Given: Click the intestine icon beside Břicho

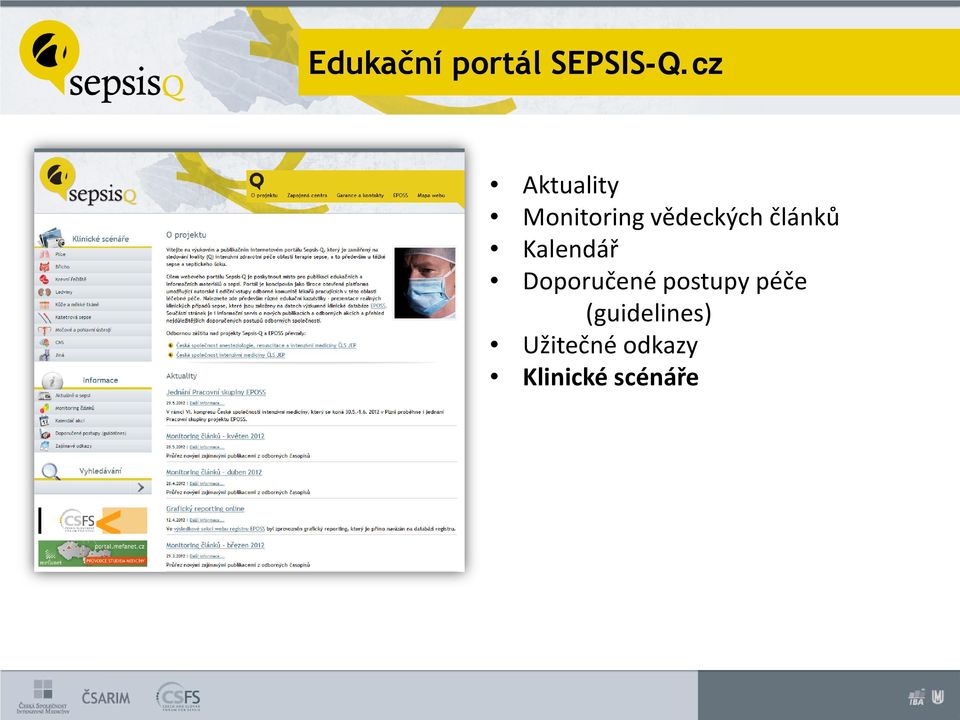Looking at the screenshot, I should [x=44, y=266].
